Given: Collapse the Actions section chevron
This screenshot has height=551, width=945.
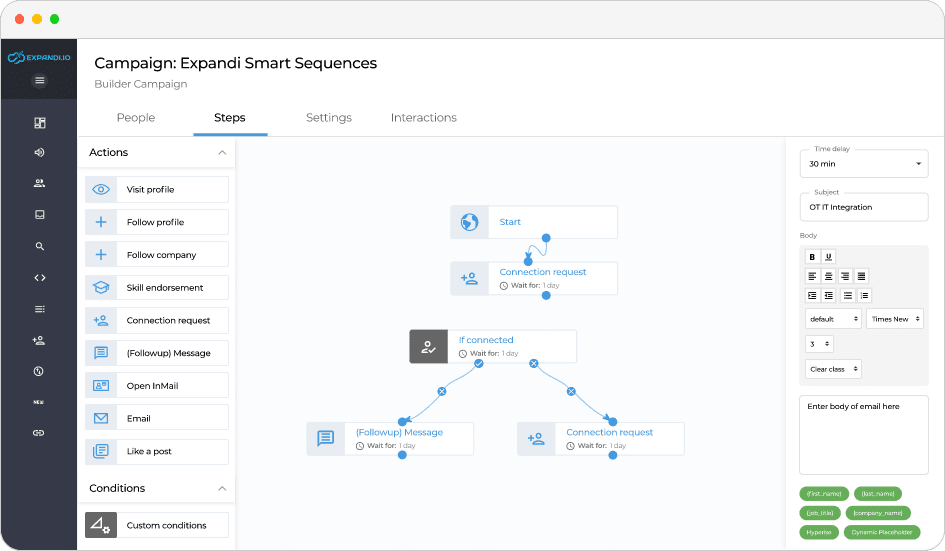Looking at the screenshot, I should click(x=222, y=153).
